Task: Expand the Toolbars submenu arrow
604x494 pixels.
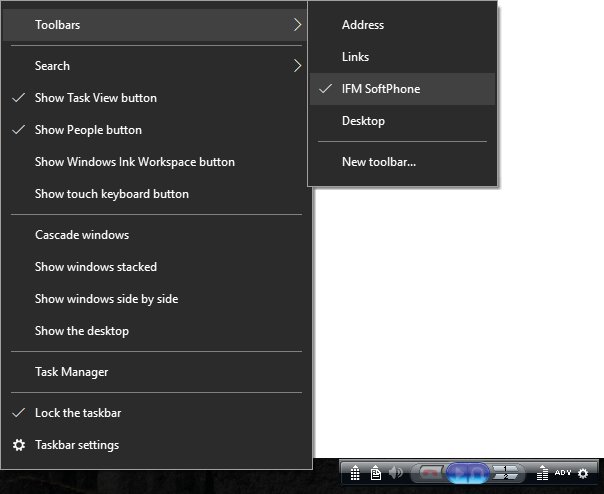Action: coord(297,25)
